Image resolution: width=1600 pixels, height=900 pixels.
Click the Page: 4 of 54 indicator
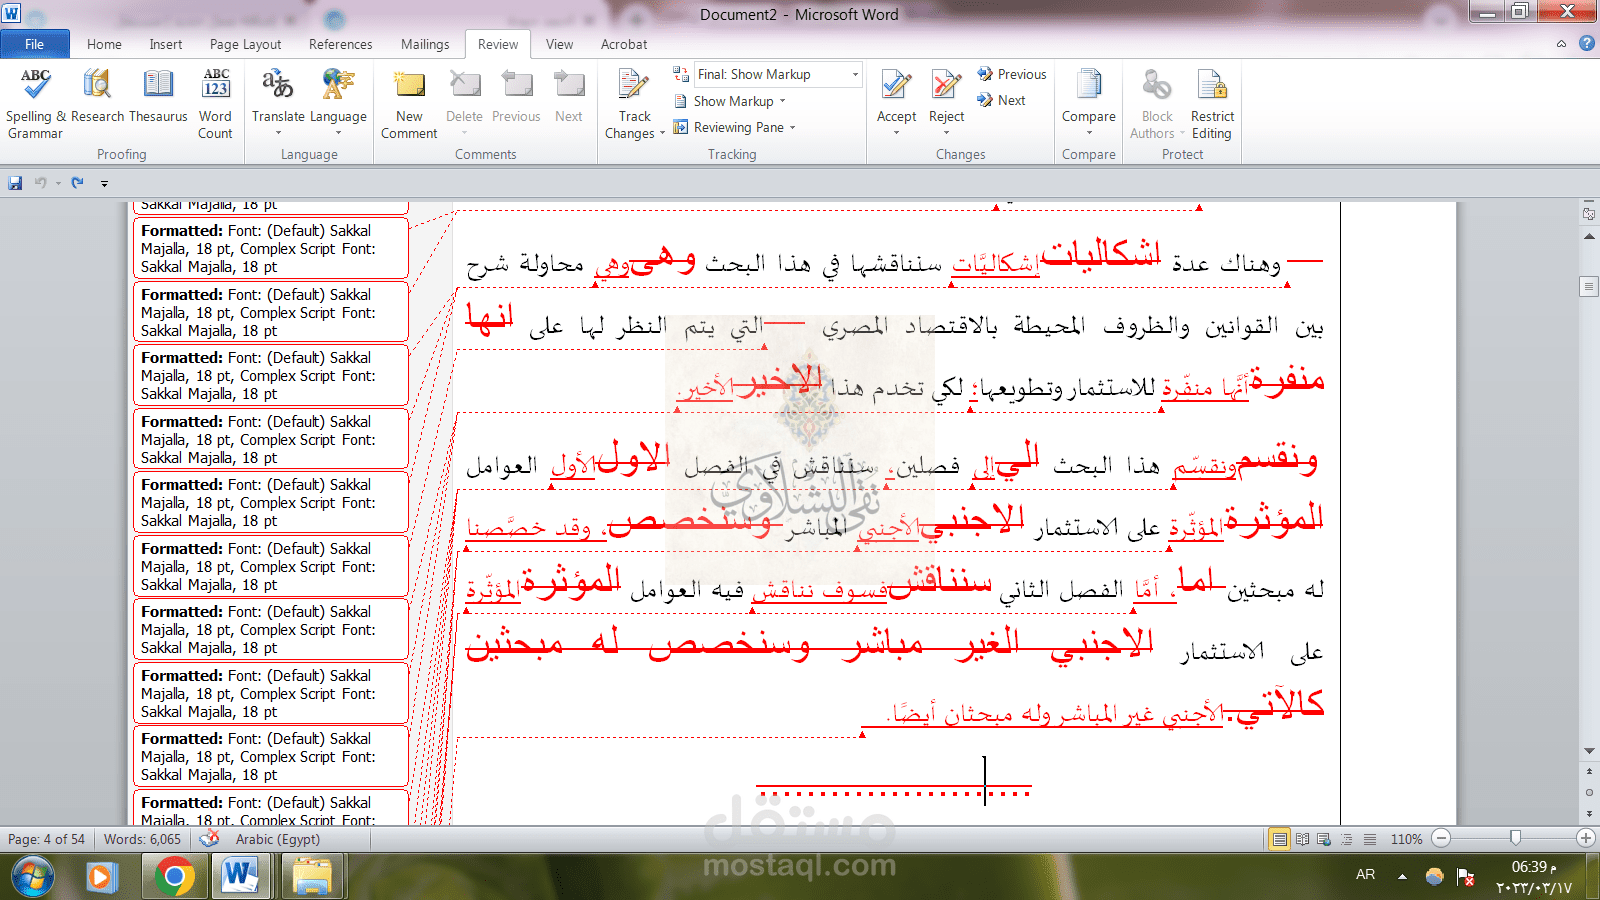[x=47, y=839]
